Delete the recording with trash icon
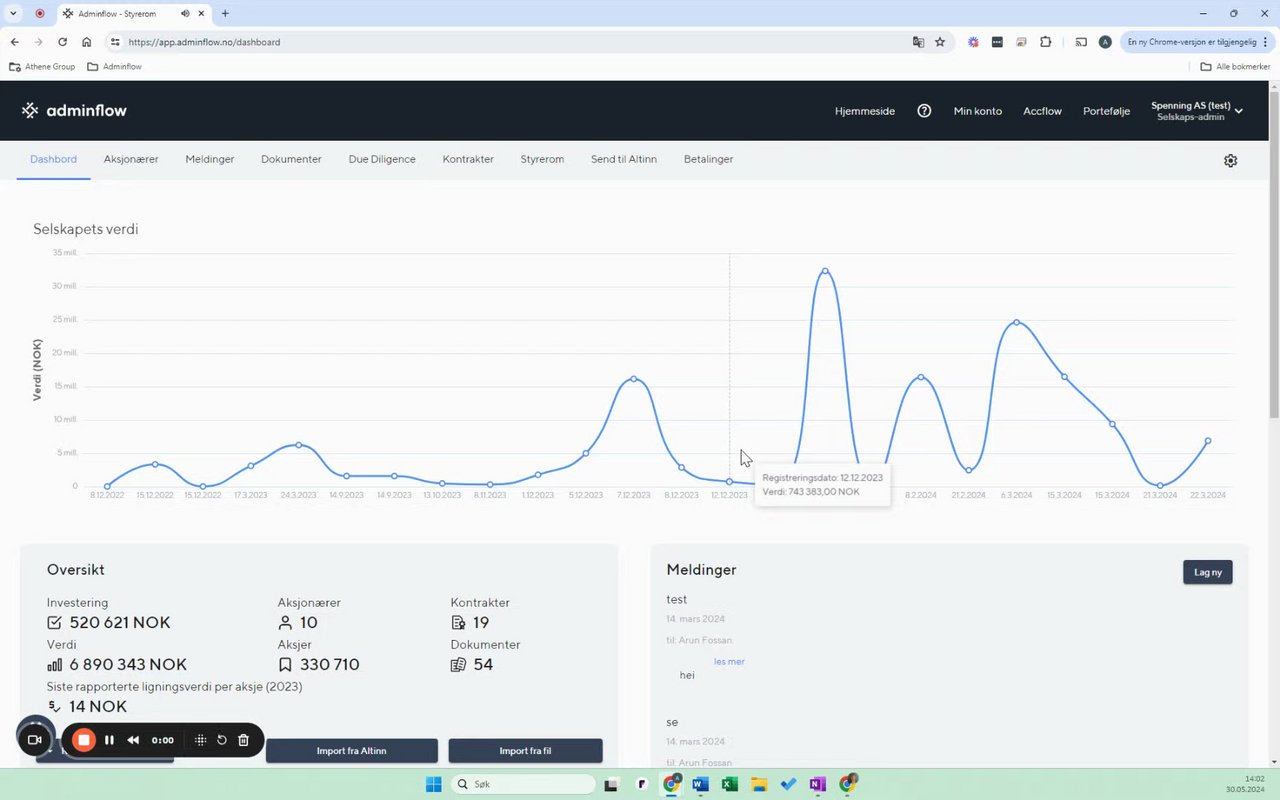Viewport: 1280px width, 800px height. 243,740
